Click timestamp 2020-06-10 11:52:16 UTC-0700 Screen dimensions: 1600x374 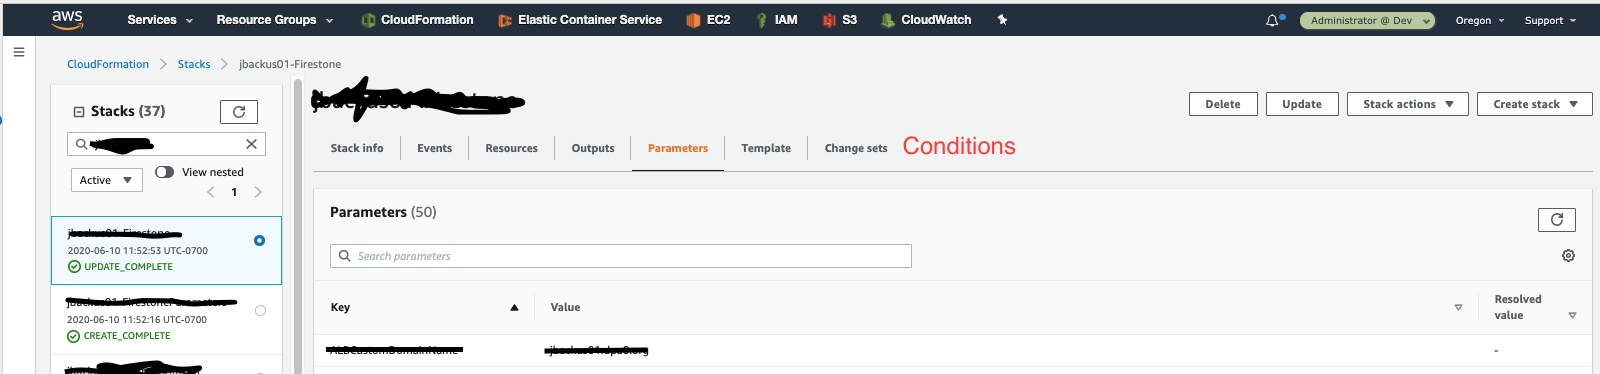tap(137, 320)
